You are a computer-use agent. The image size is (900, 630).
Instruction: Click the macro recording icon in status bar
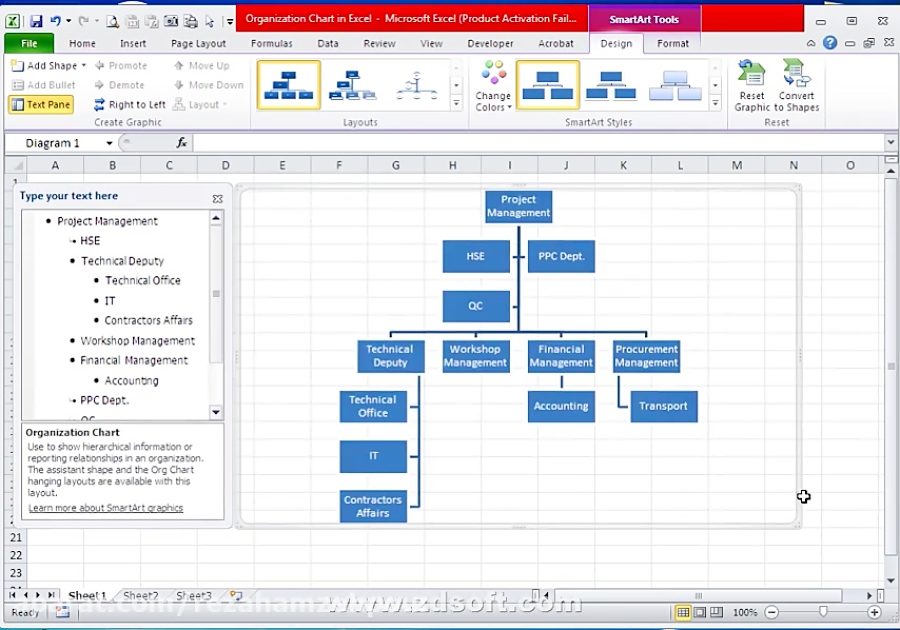point(62,612)
